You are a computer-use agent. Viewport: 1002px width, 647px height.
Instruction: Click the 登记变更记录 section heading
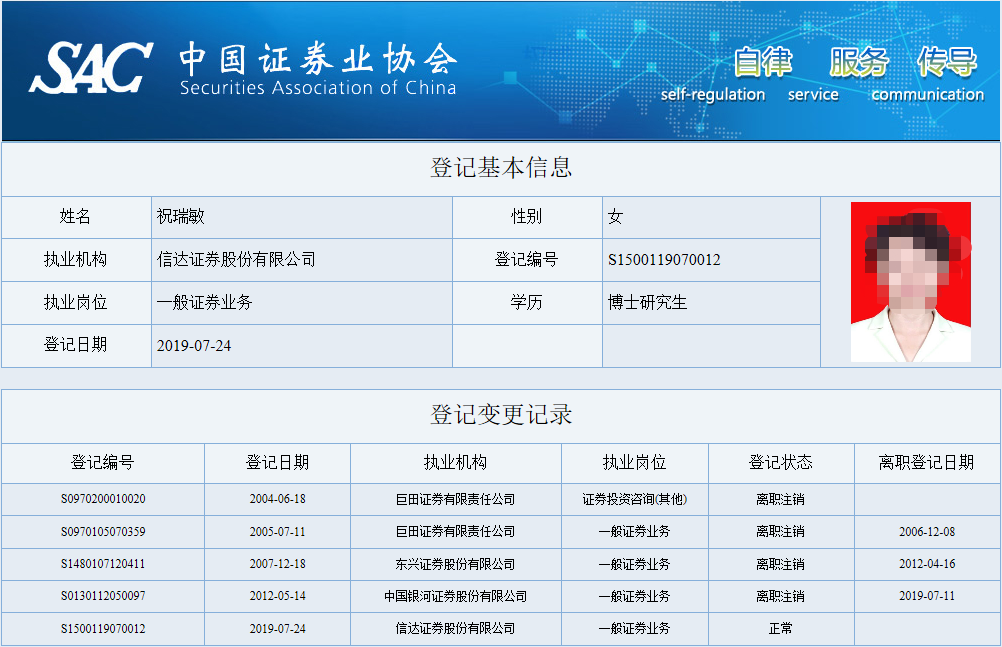pos(501,415)
